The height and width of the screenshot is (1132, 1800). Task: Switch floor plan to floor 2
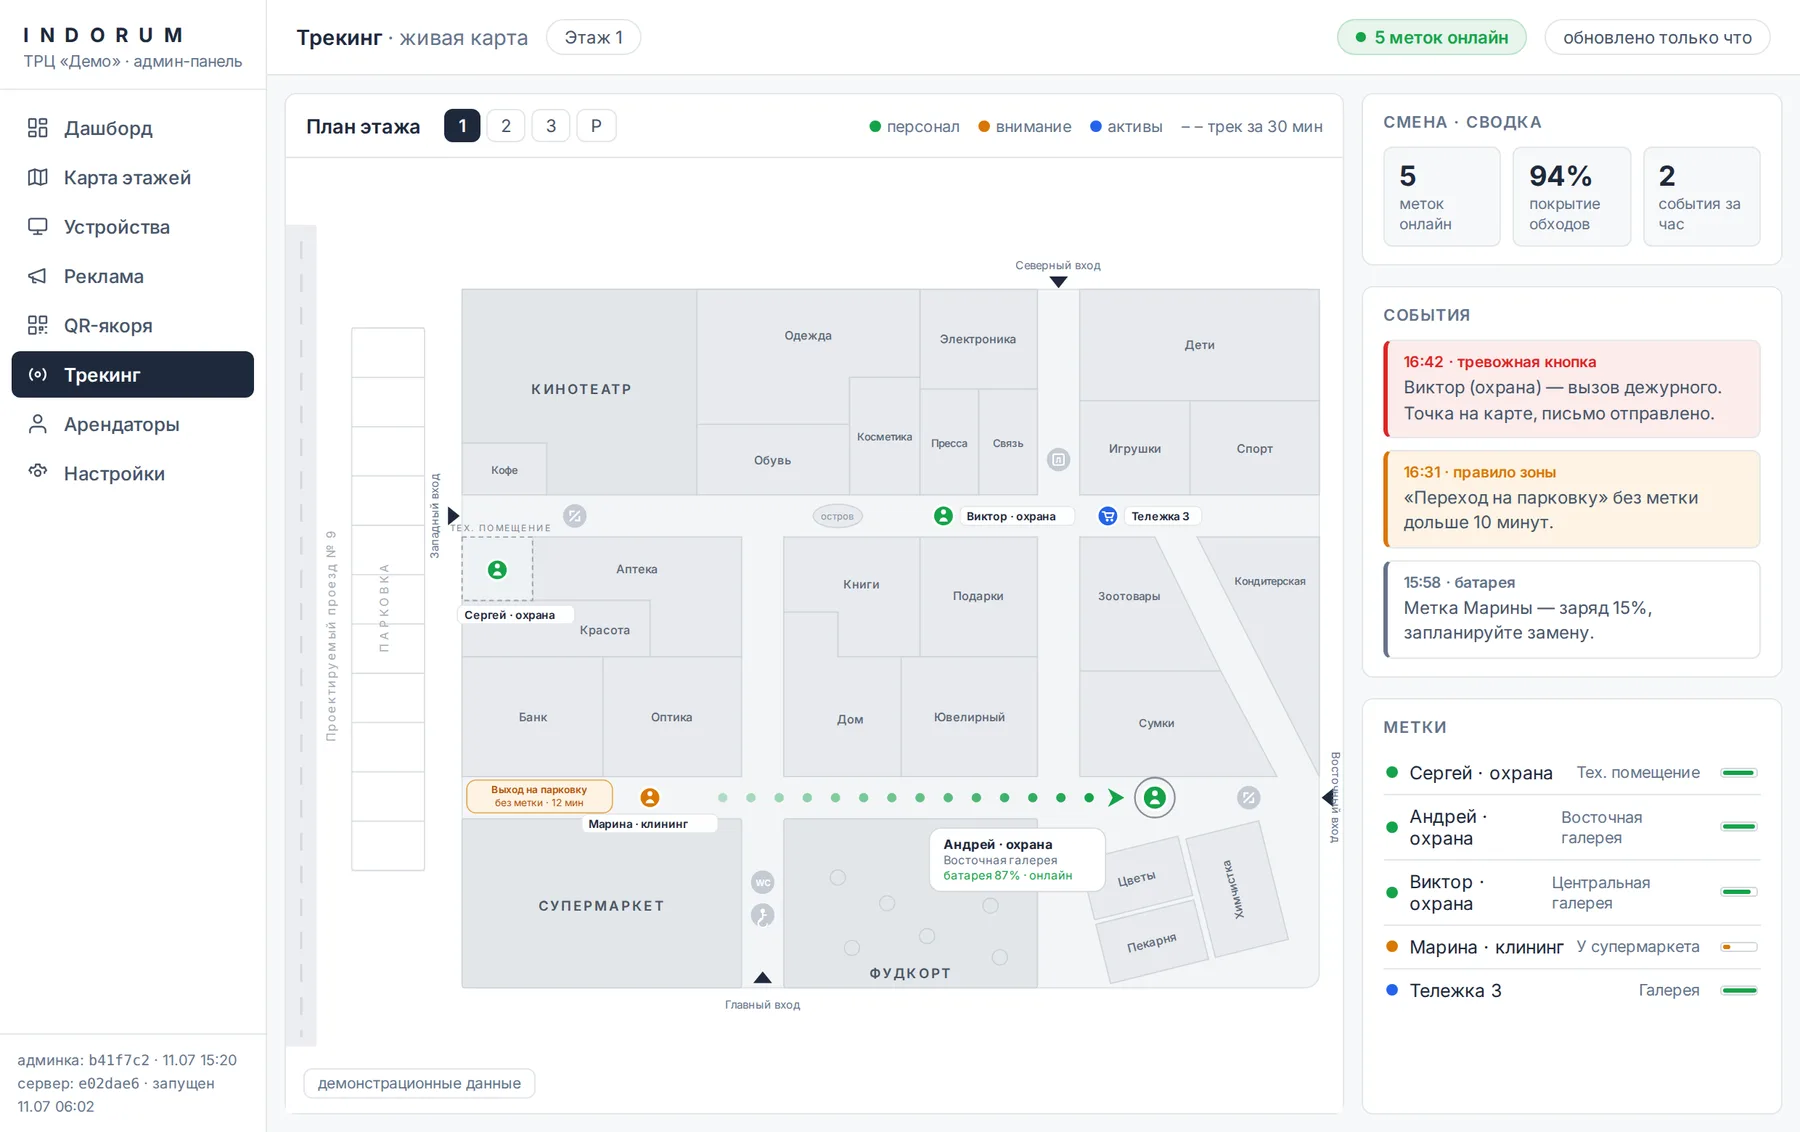pyautogui.click(x=506, y=126)
